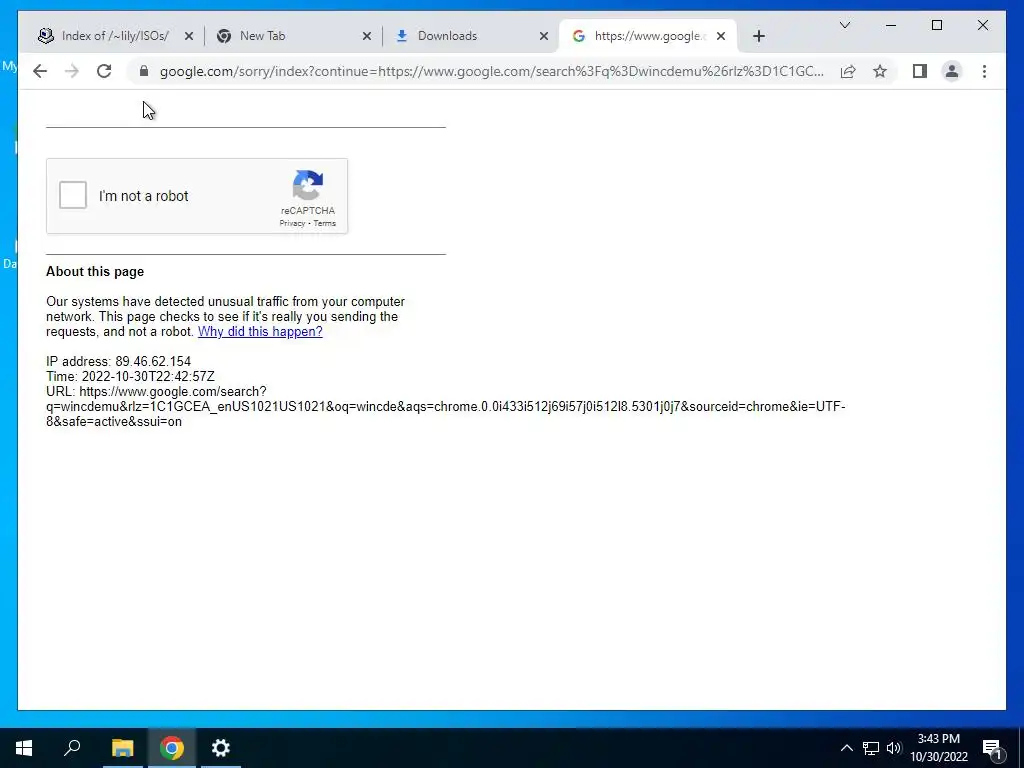Minimize the Chrome window
Image resolution: width=1024 pixels, height=768 pixels.
point(891,25)
